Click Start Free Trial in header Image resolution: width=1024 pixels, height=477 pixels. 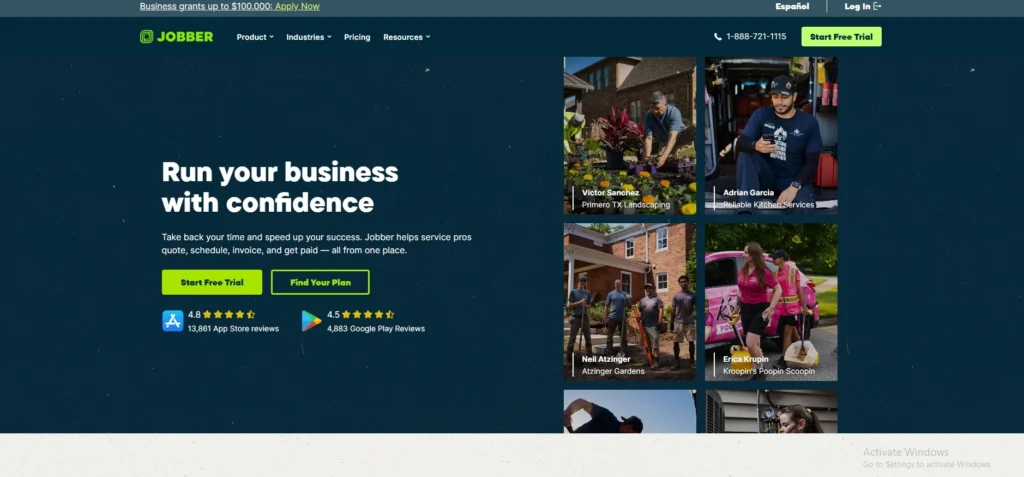pyautogui.click(x=841, y=37)
